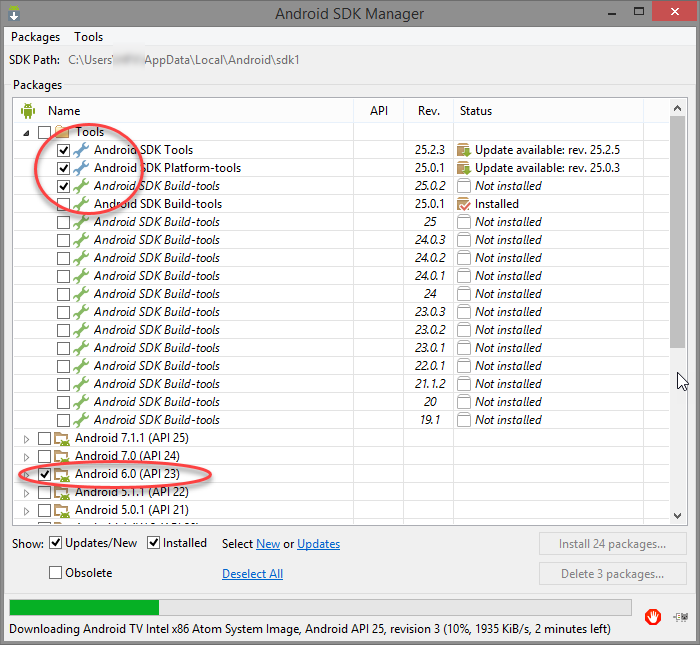Click the Tools folder icon
Image resolution: width=700 pixels, height=645 pixels.
pyautogui.click(x=62, y=132)
